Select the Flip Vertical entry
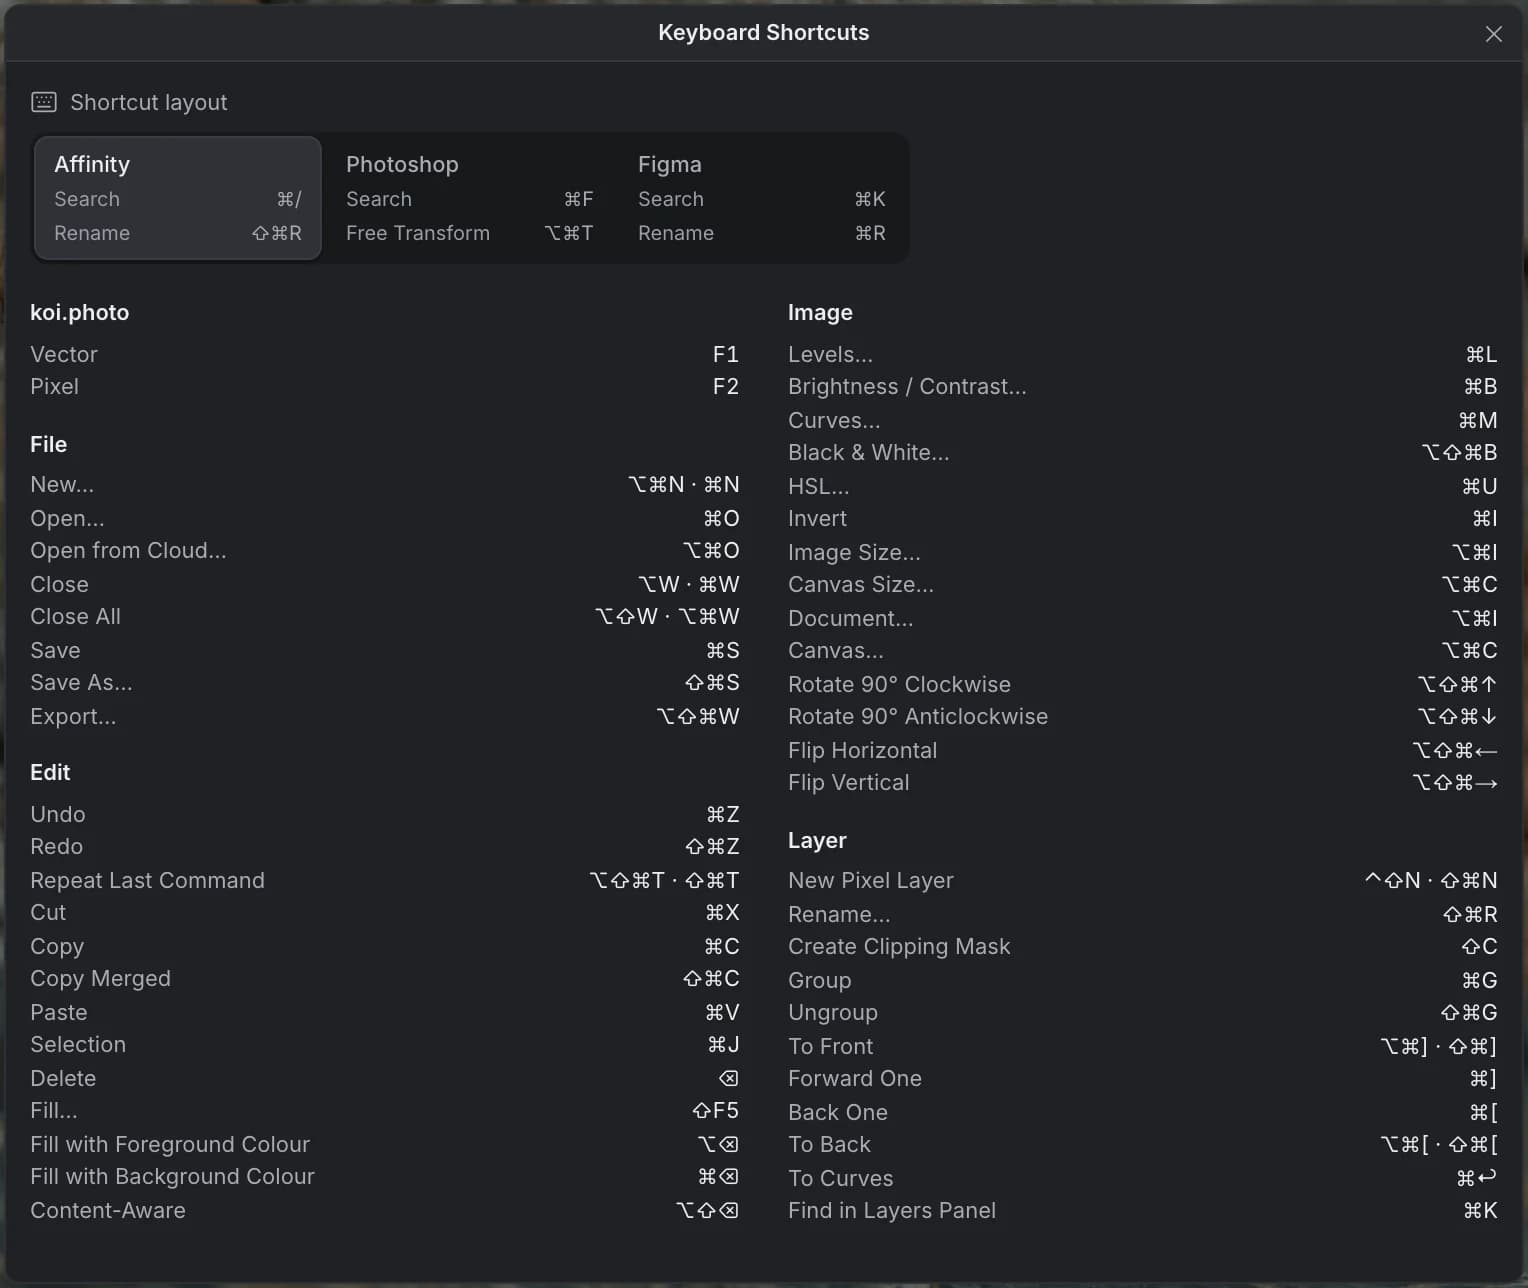Viewport: 1528px width, 1288px height. point(1142,783)
